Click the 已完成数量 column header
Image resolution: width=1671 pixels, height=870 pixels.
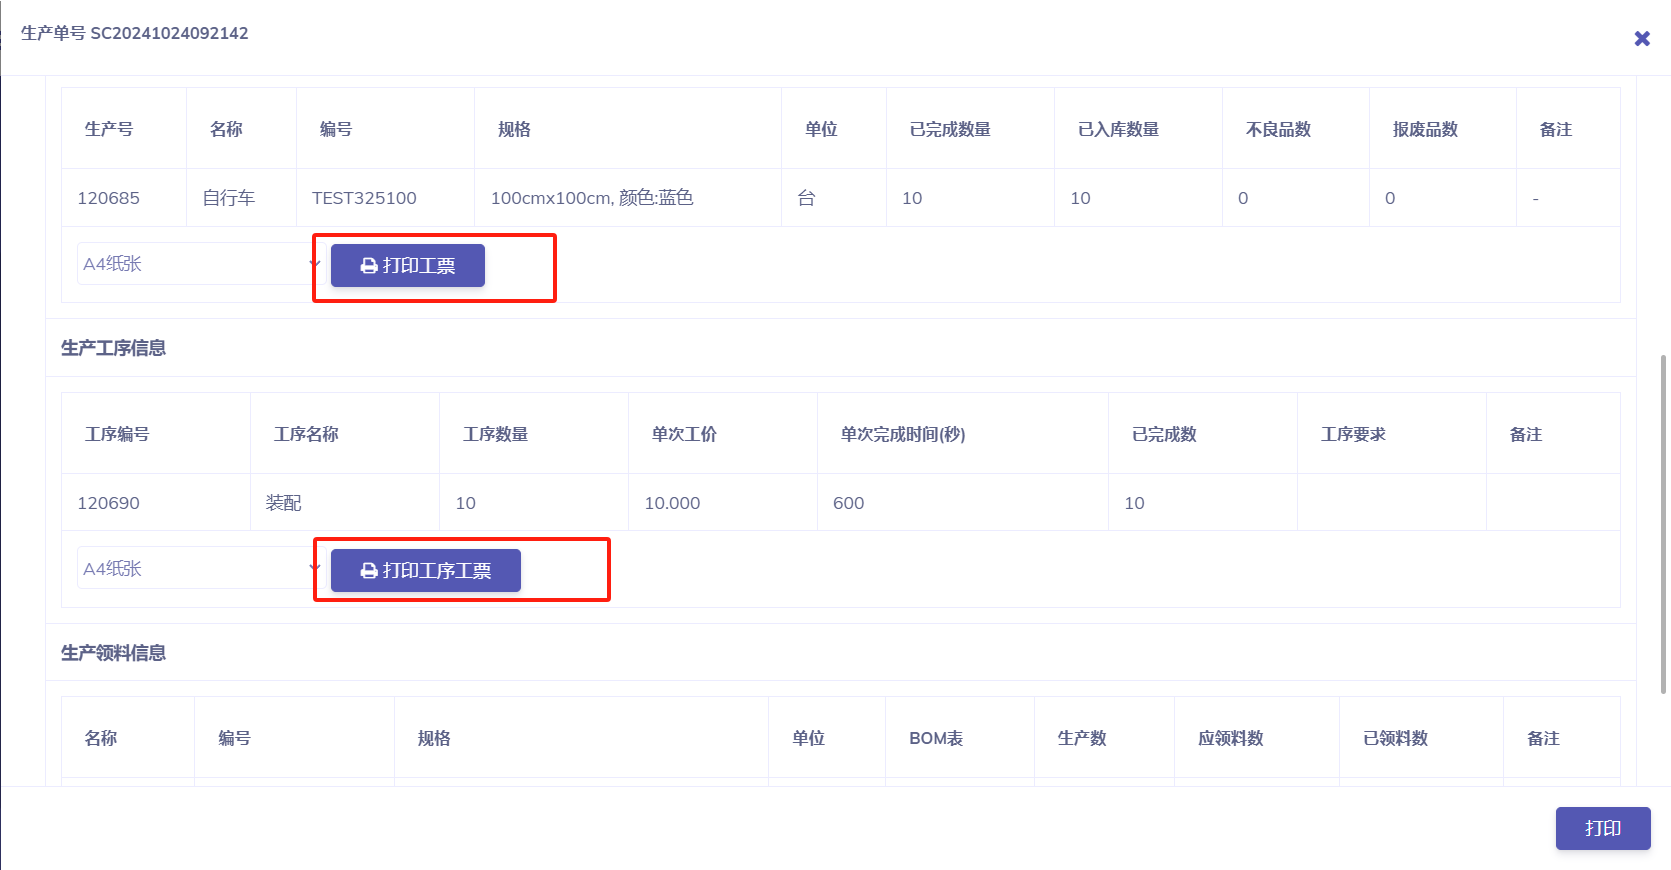[950, 129]
